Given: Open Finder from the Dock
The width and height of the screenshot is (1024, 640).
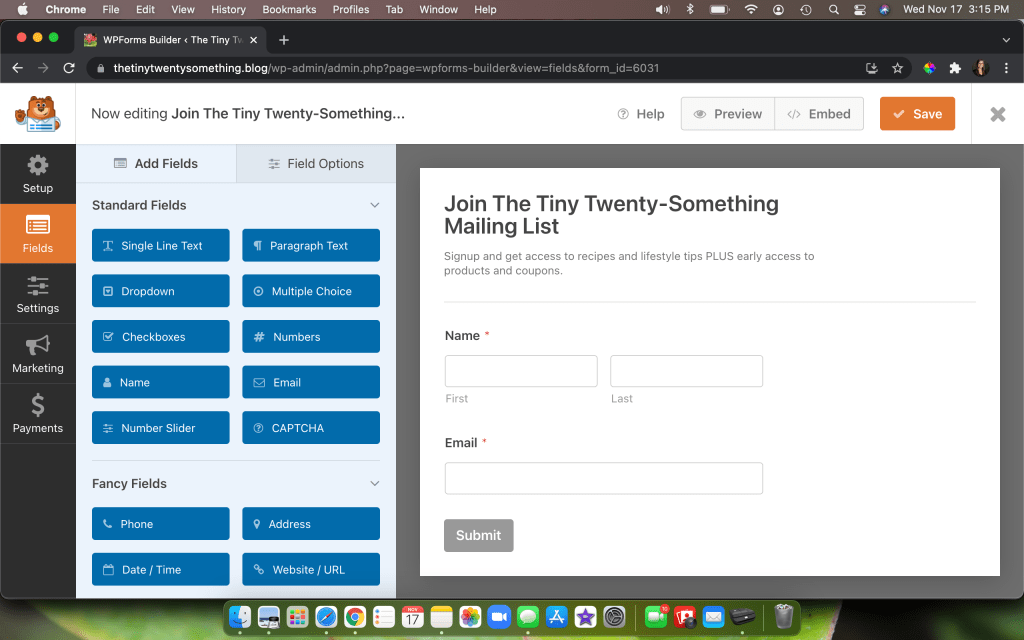Looking at the screenshot, I should 240,617.
